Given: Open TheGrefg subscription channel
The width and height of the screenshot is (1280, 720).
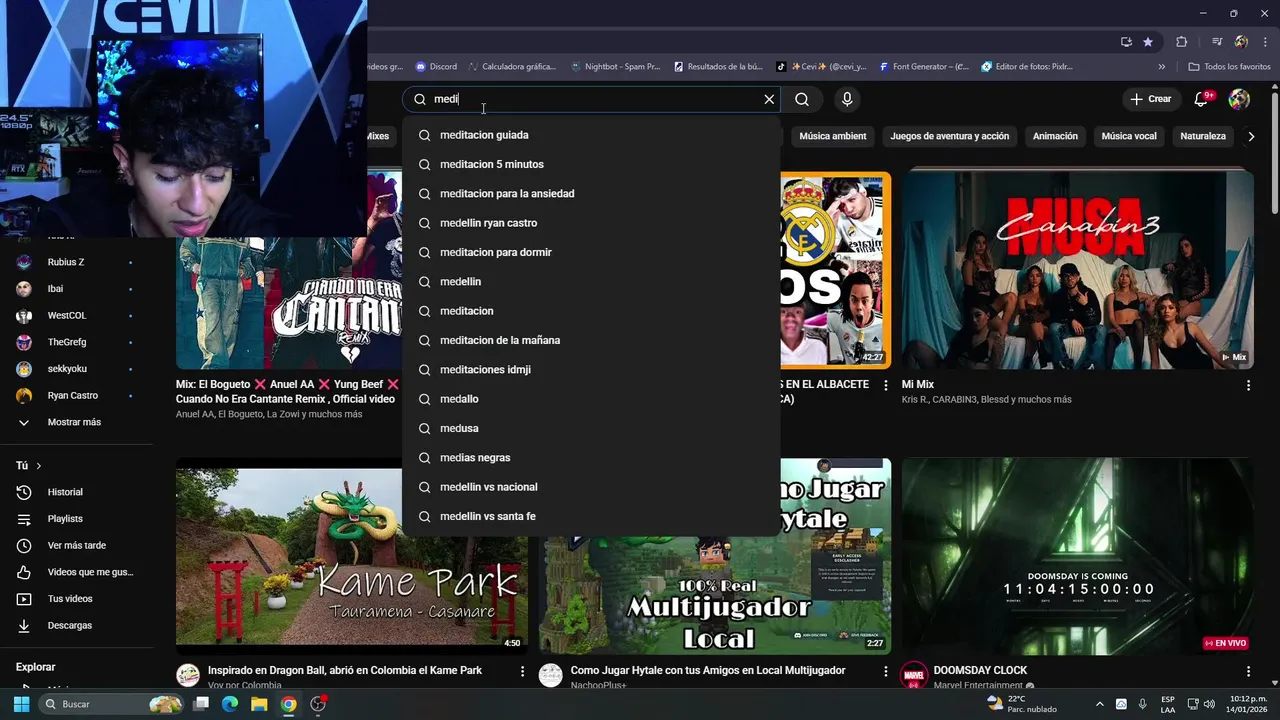Looking at the screenshot, I should (76, 342).
